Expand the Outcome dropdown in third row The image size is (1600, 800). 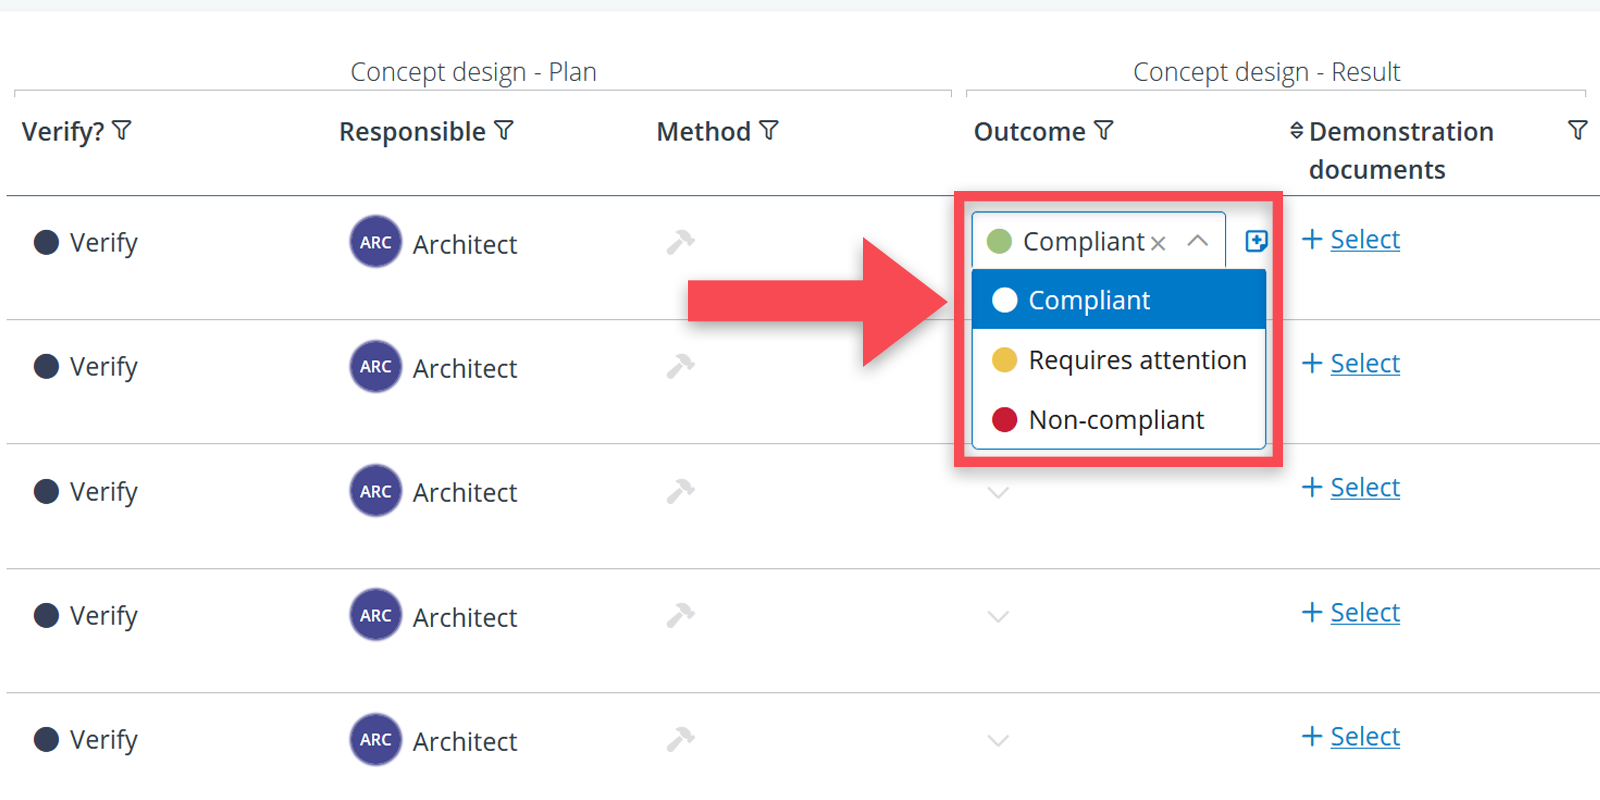[x=998, y=492]
